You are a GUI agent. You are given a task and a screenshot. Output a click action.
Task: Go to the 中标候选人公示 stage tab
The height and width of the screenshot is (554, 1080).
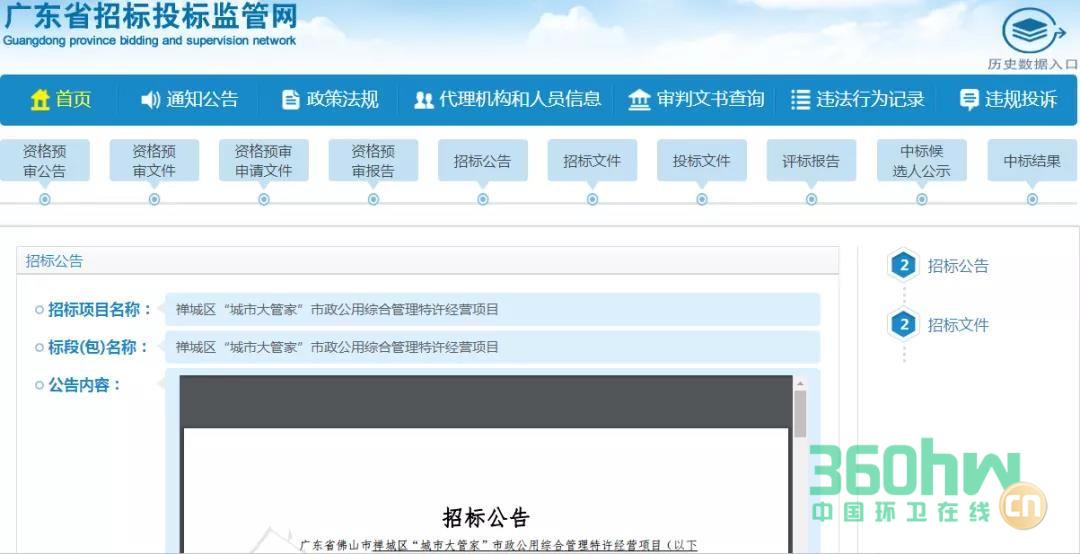(x=921, y=161)
